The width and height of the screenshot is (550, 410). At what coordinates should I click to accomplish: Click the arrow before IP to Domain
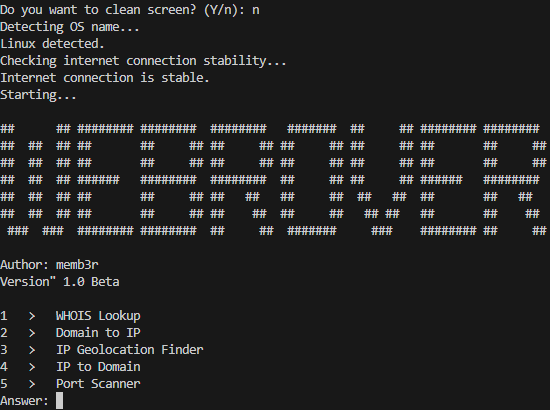pyautogui.click(x=32, y=367)
